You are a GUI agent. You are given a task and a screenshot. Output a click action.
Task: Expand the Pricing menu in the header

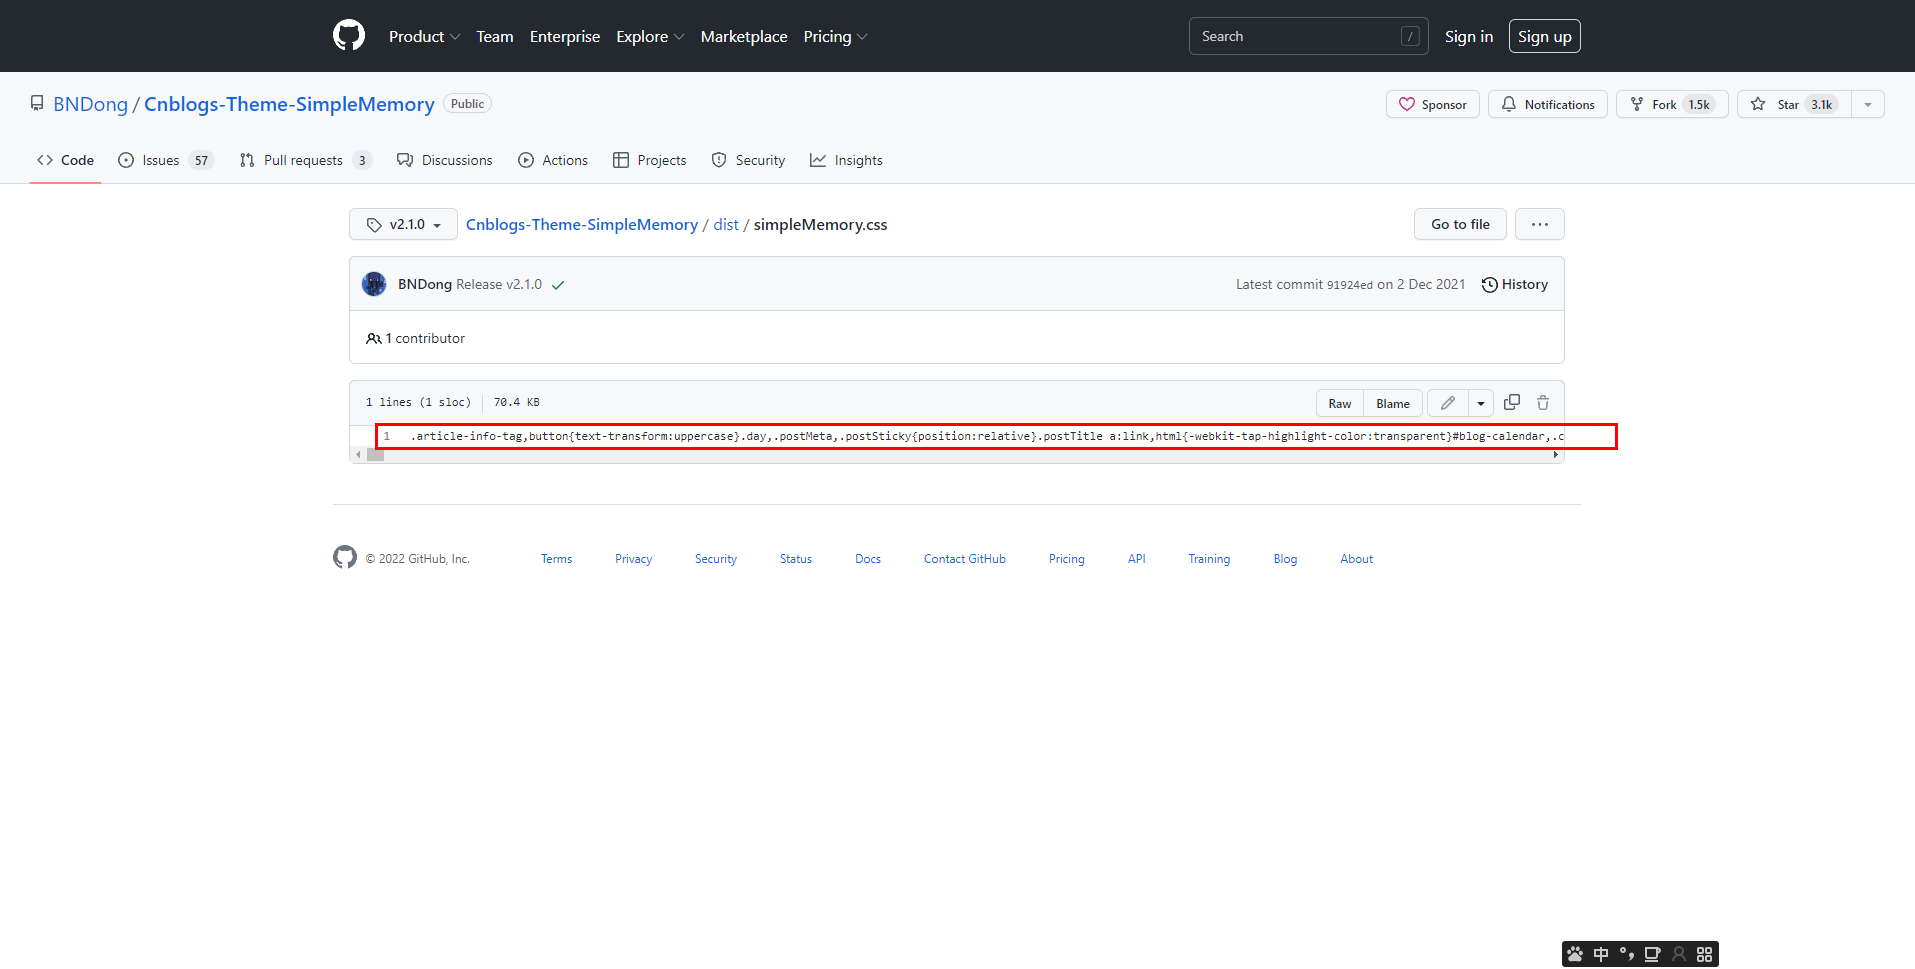[x=835, y=36]
